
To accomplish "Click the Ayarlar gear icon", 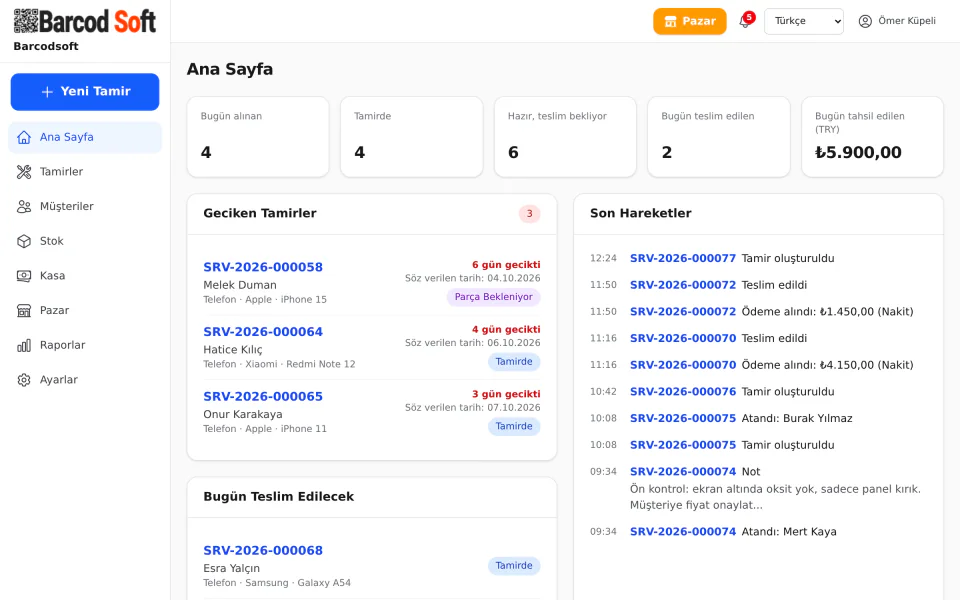I will (x=24, y=380).
